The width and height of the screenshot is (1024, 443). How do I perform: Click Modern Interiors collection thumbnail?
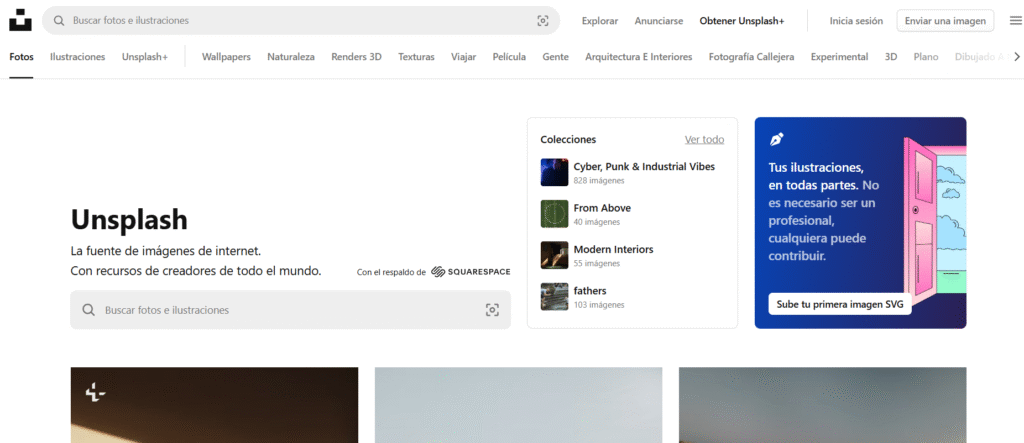(554, 255)
